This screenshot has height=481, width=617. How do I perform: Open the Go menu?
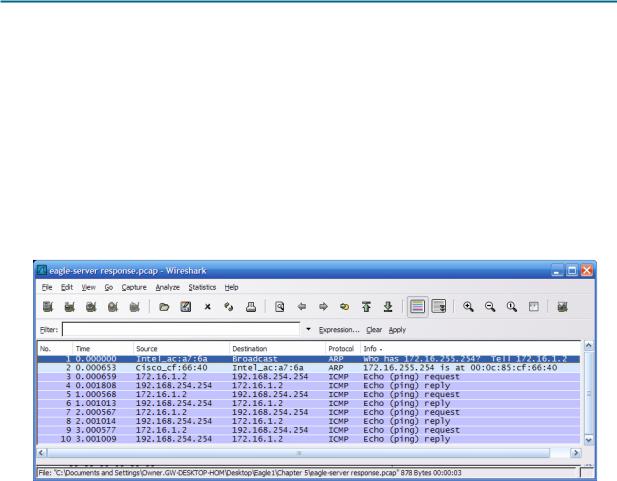(109, 287)
